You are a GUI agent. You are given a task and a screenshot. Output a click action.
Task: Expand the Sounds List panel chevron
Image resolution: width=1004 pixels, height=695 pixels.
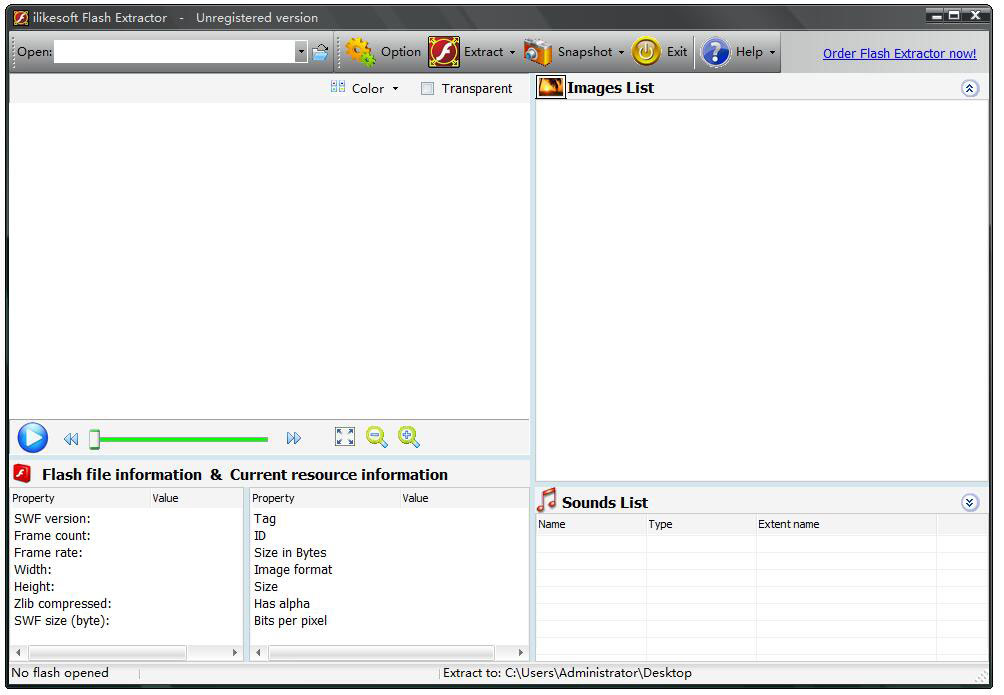point(969,503)
